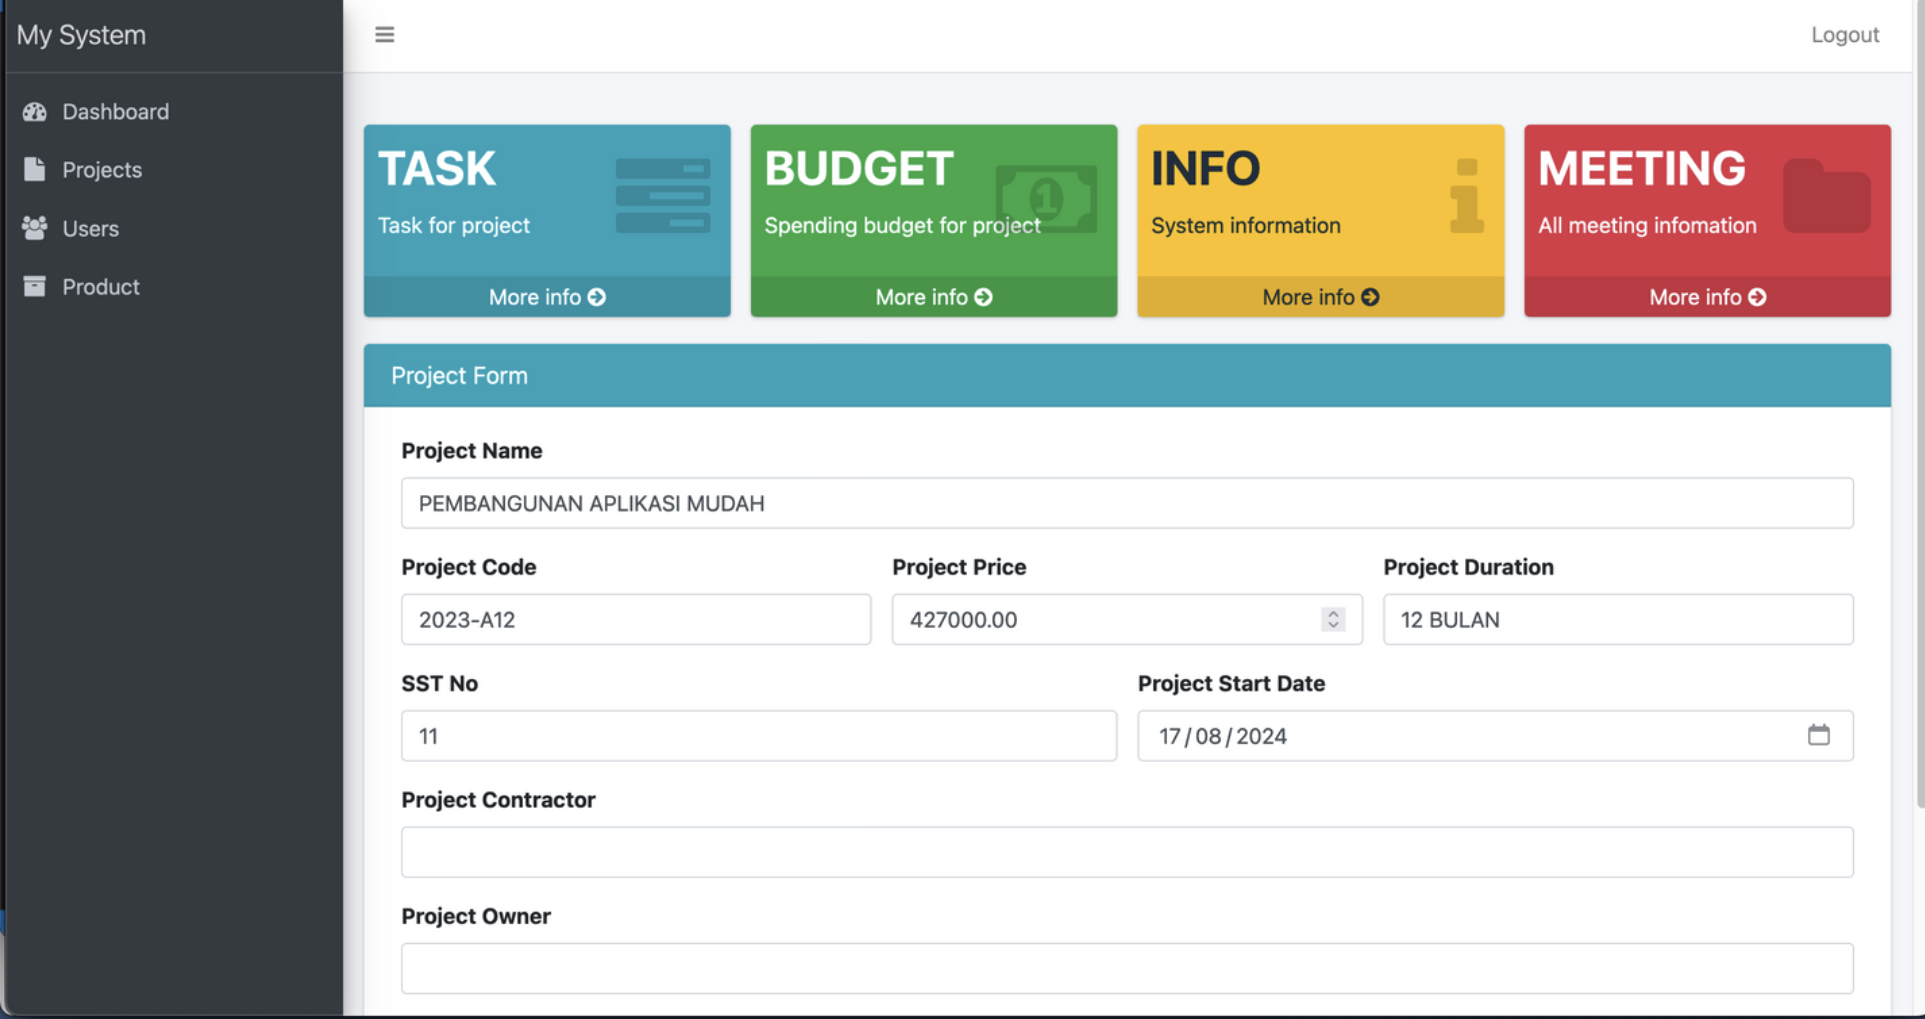Click the Dashboard speedometer icon in sidebar

click(35, 111)
